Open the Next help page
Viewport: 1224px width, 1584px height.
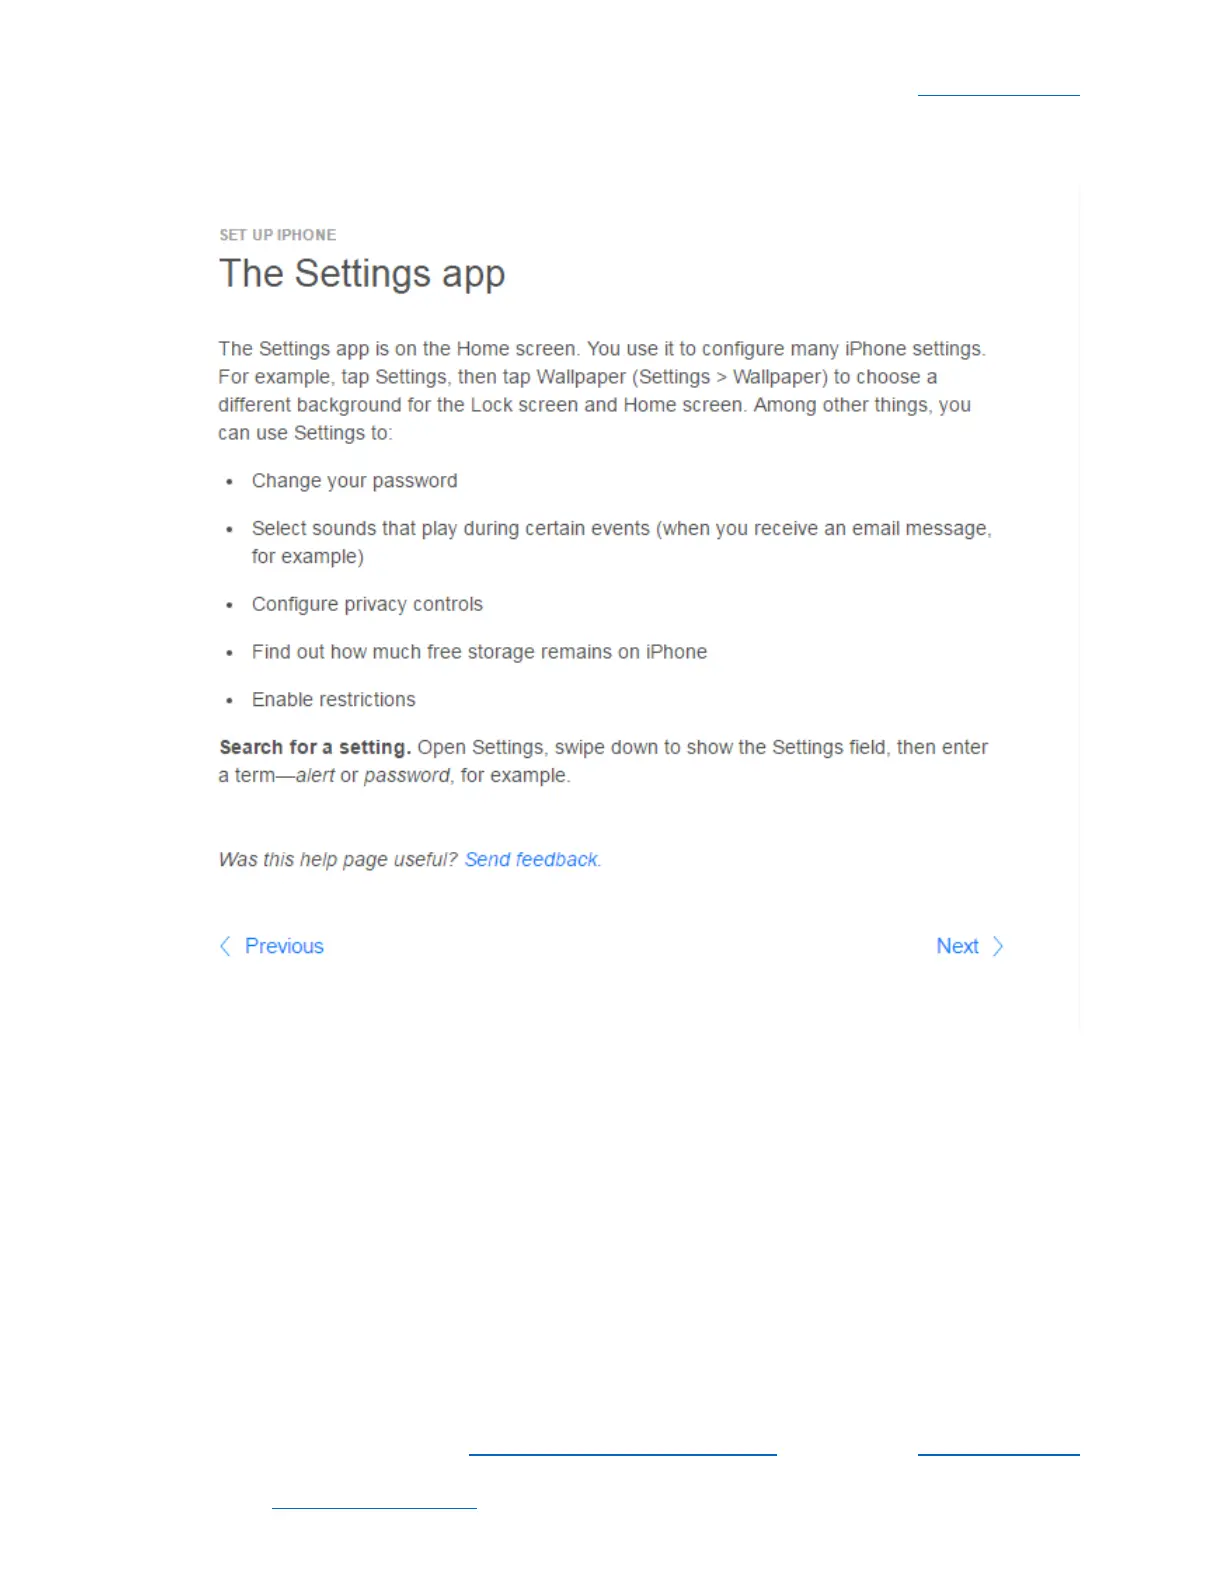(957, 946)
